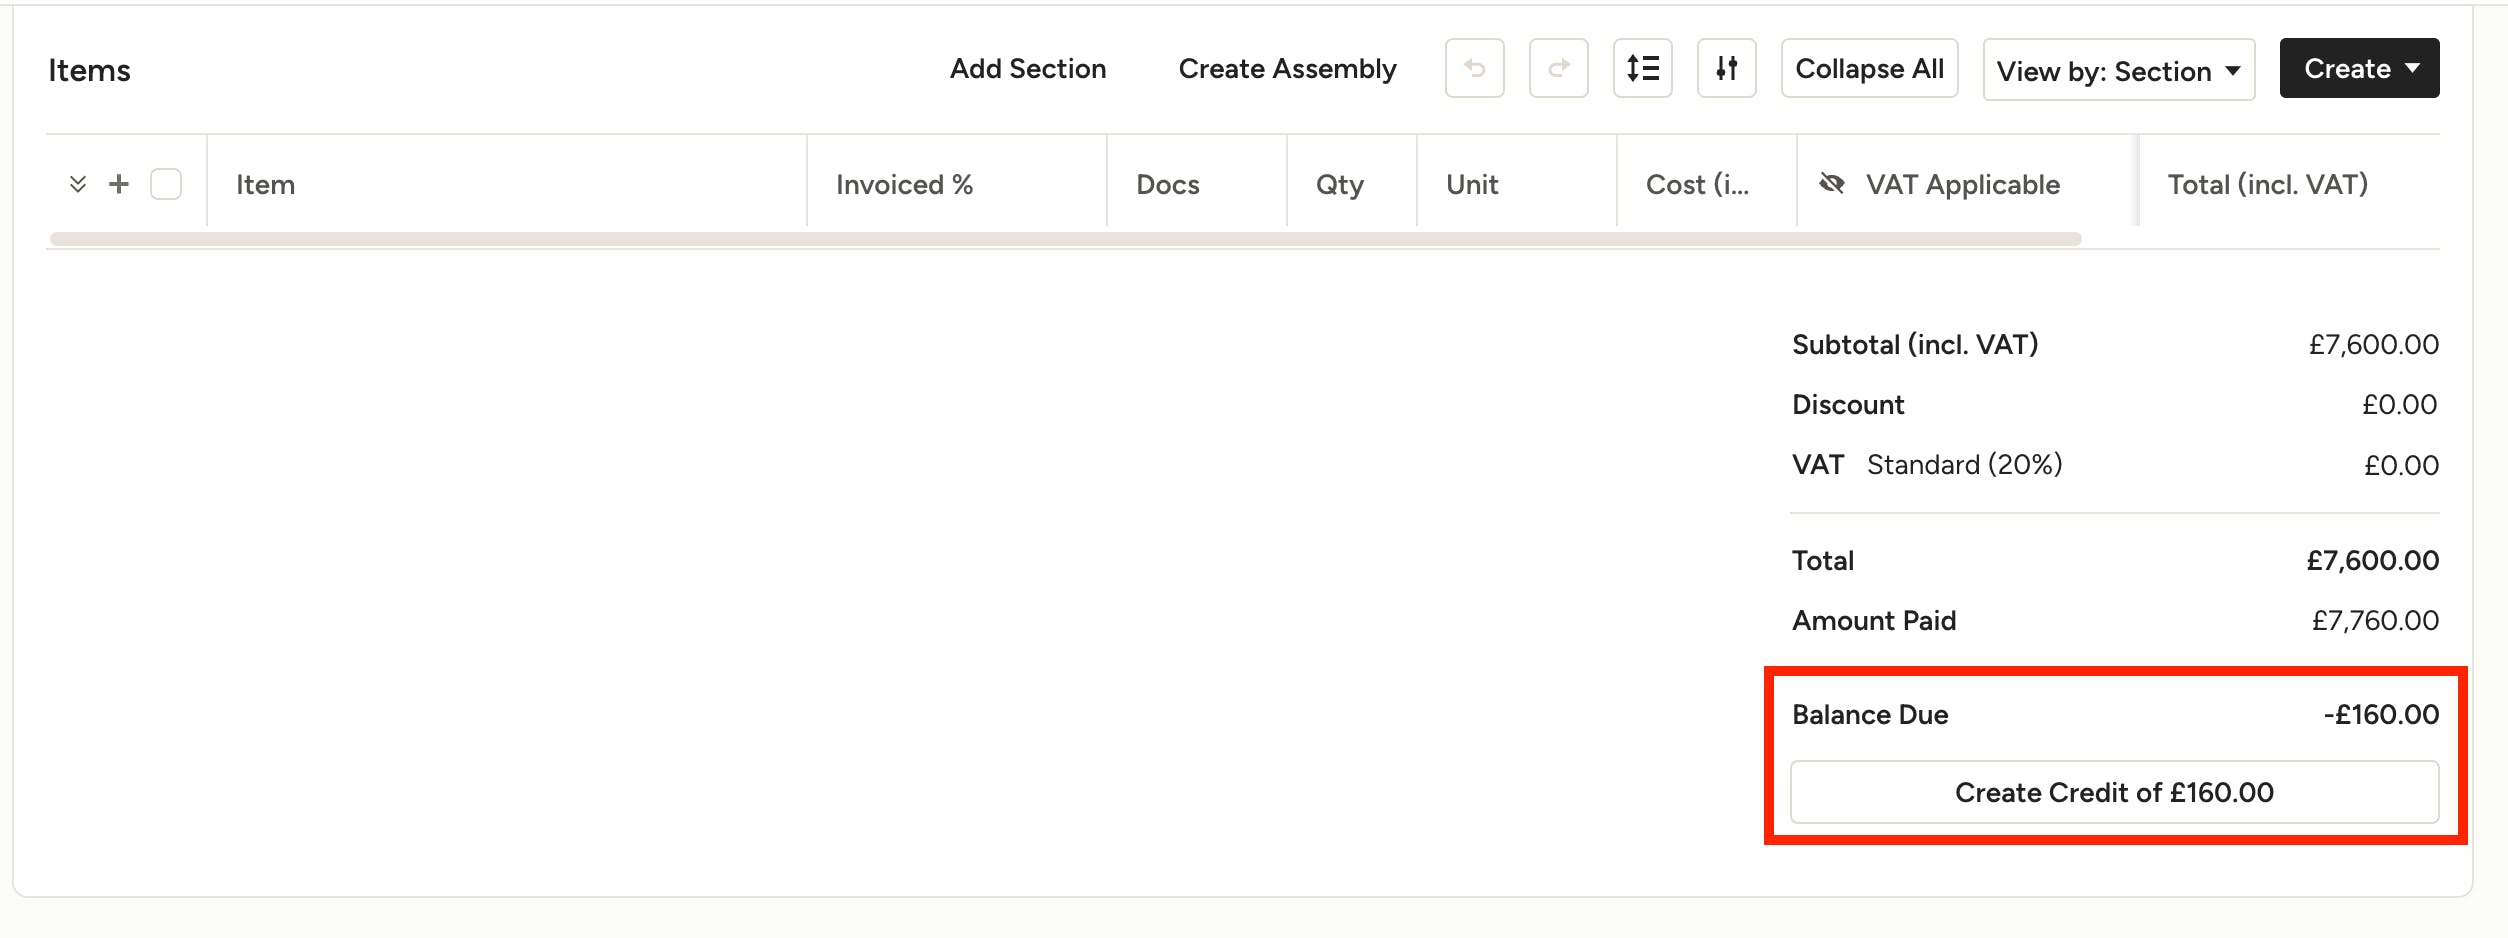
Task: Click the Discount £0.00 value
Action: [x=2399, y=404]
